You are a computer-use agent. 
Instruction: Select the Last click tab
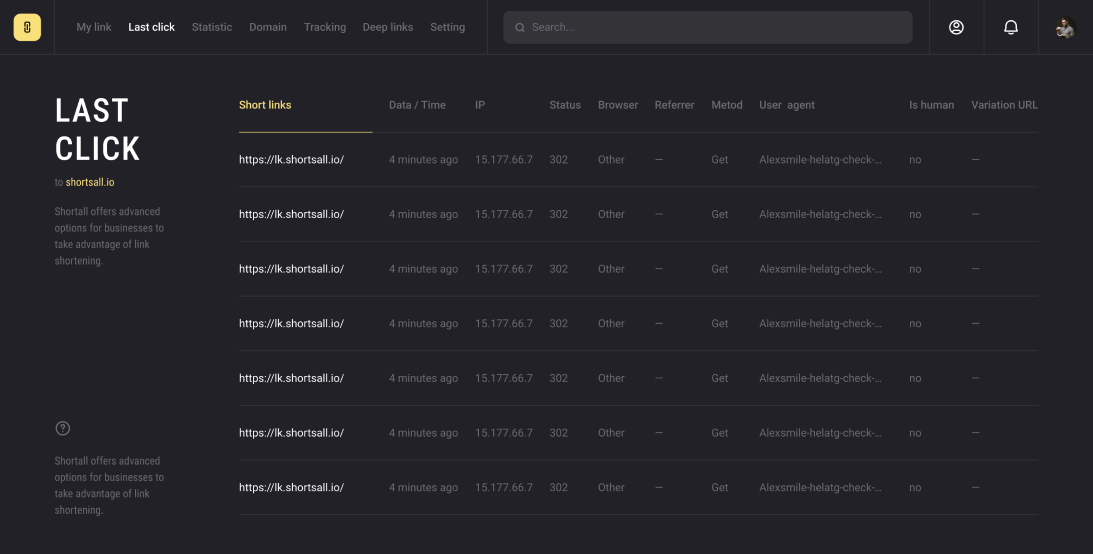tap(151, 27)
